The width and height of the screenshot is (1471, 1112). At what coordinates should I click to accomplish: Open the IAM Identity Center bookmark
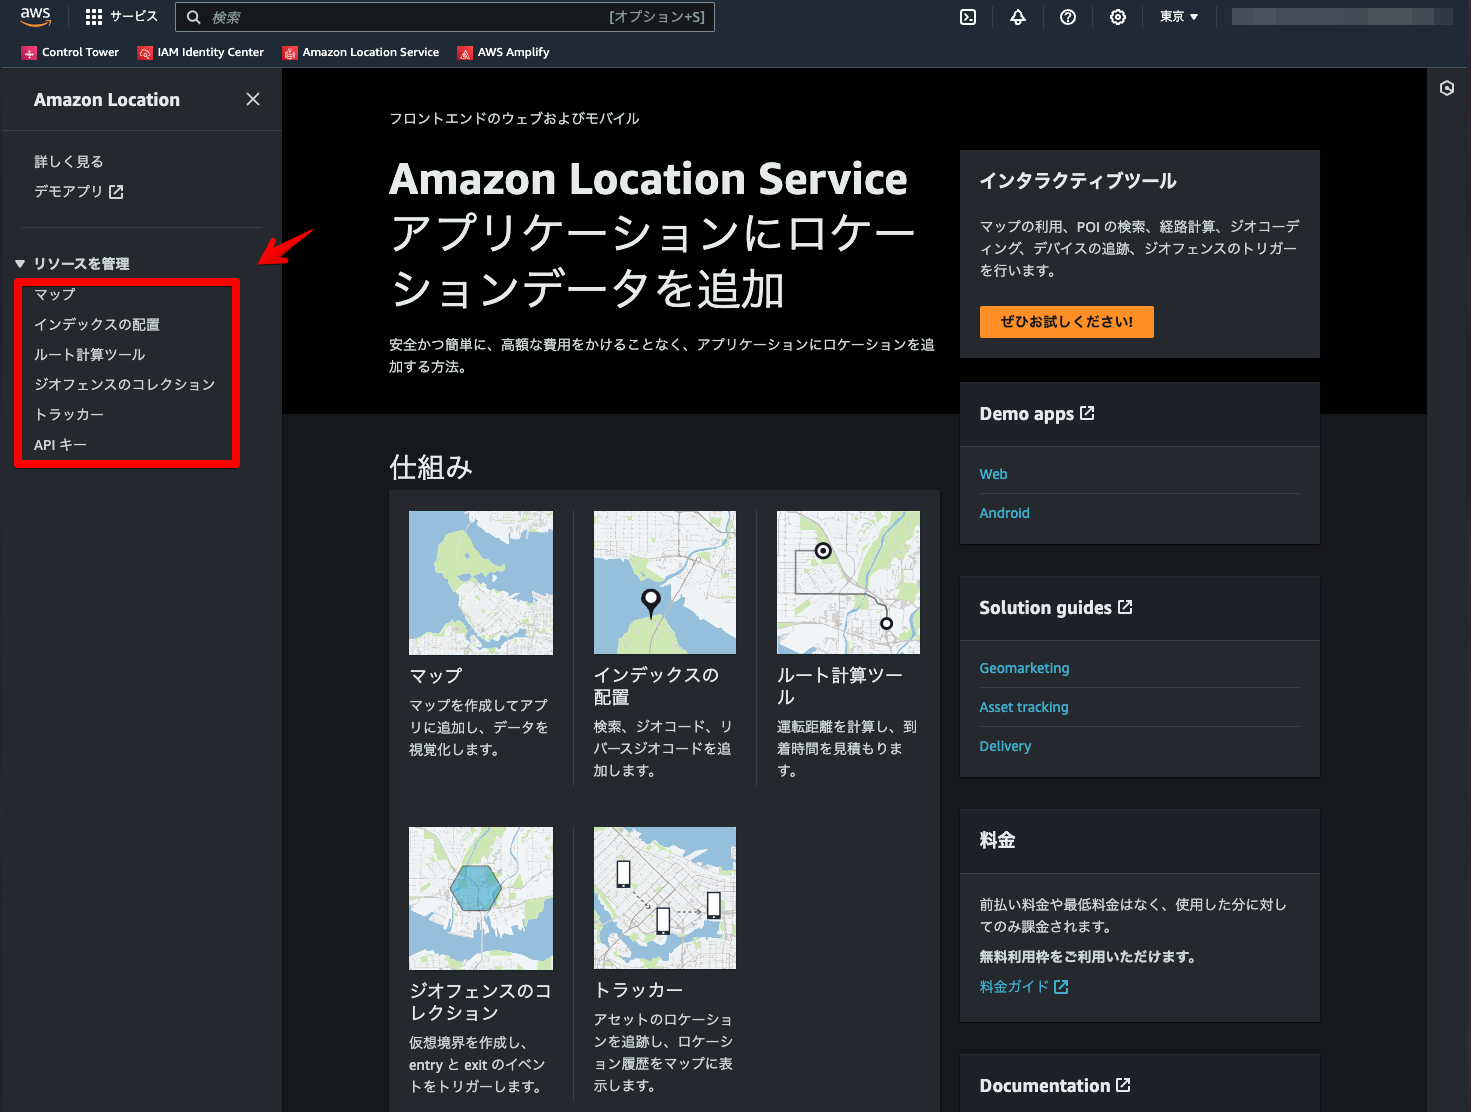201,52
